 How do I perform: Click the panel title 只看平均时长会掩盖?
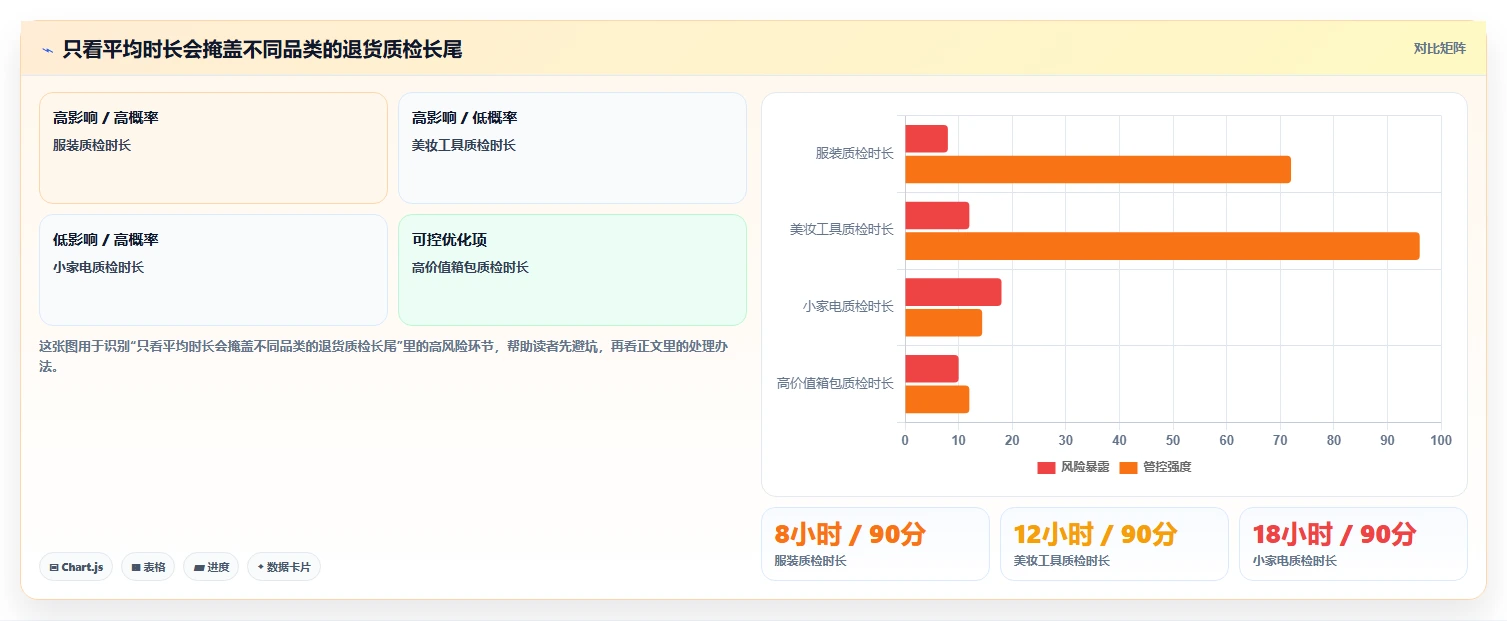[263, 50]
